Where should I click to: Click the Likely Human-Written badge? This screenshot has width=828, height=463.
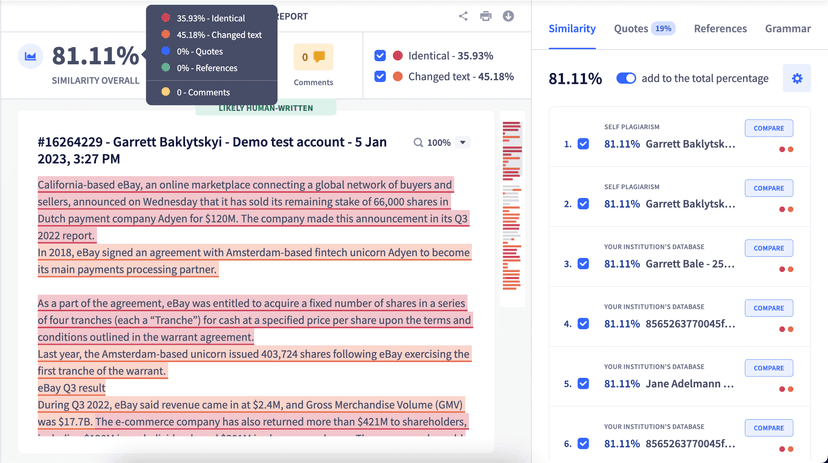[266, 108]
